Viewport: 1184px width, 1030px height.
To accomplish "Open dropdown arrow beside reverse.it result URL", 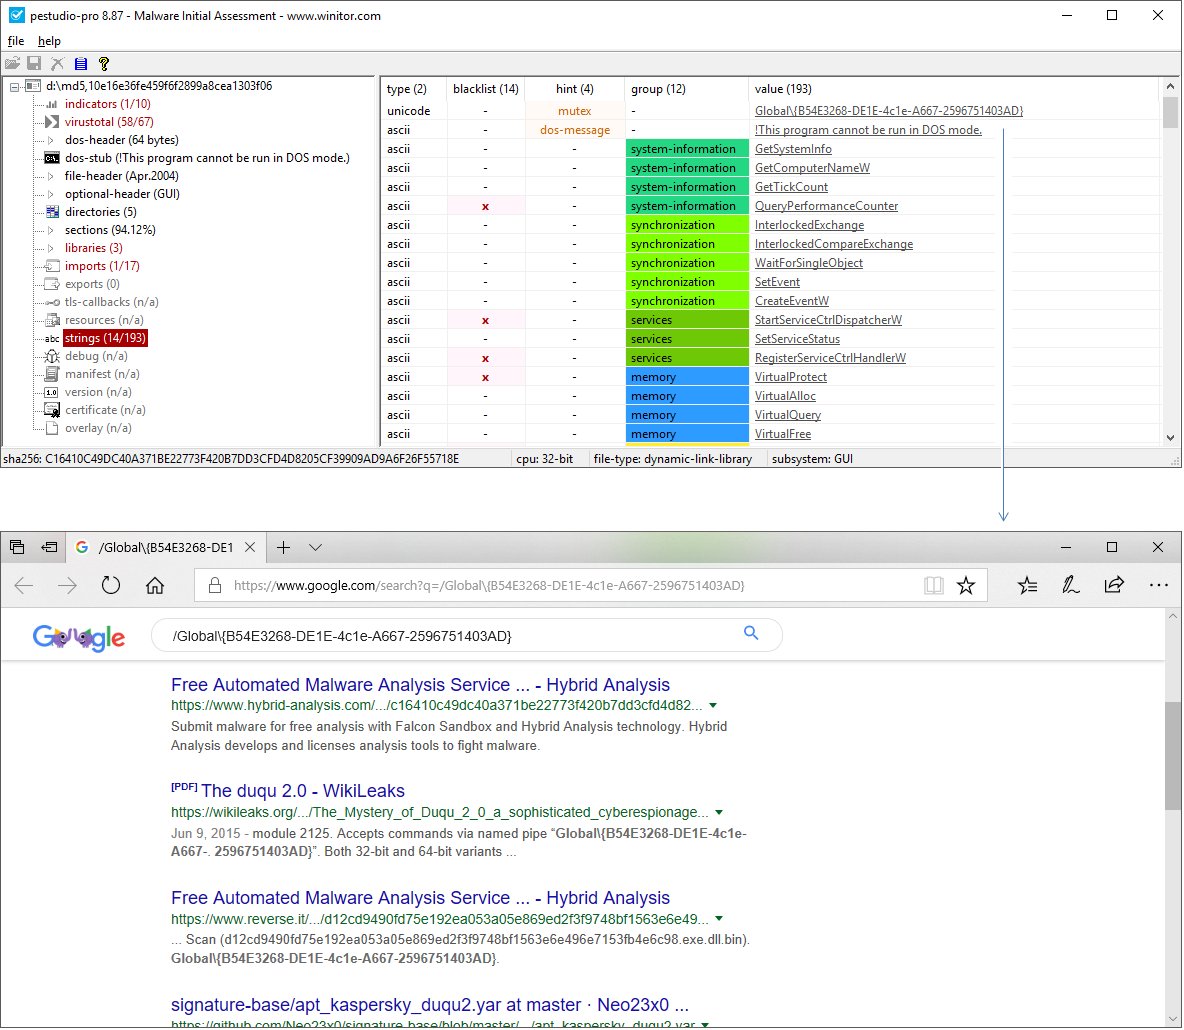I will click(719, 920).
